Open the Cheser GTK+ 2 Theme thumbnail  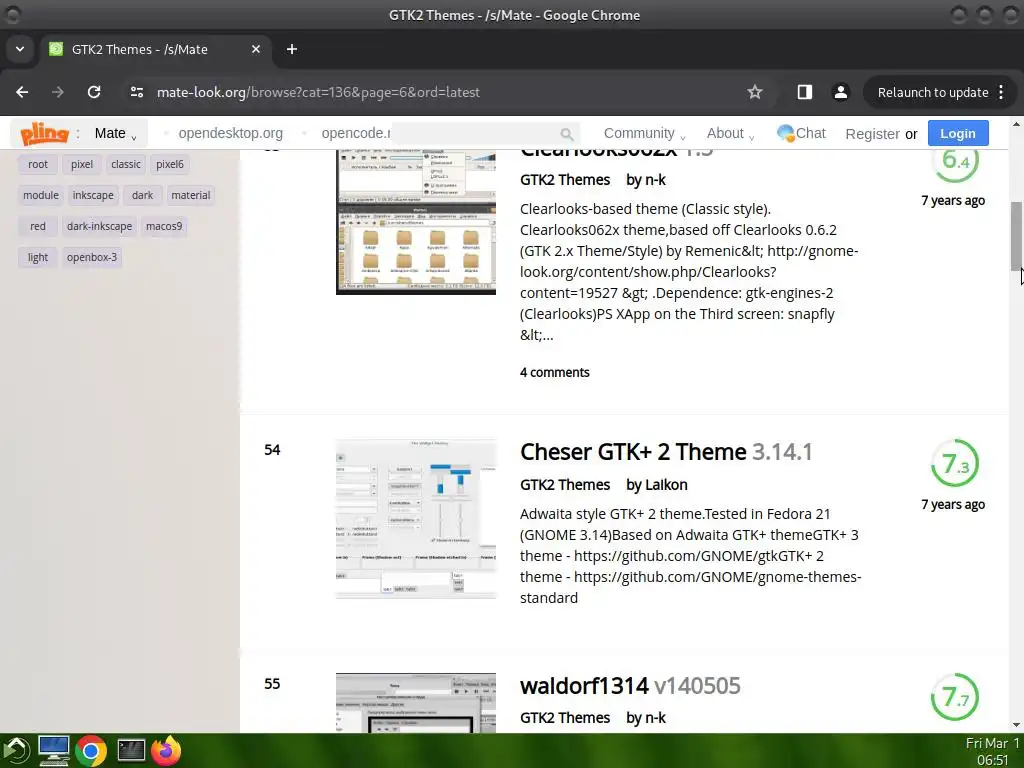click(416, 519)
